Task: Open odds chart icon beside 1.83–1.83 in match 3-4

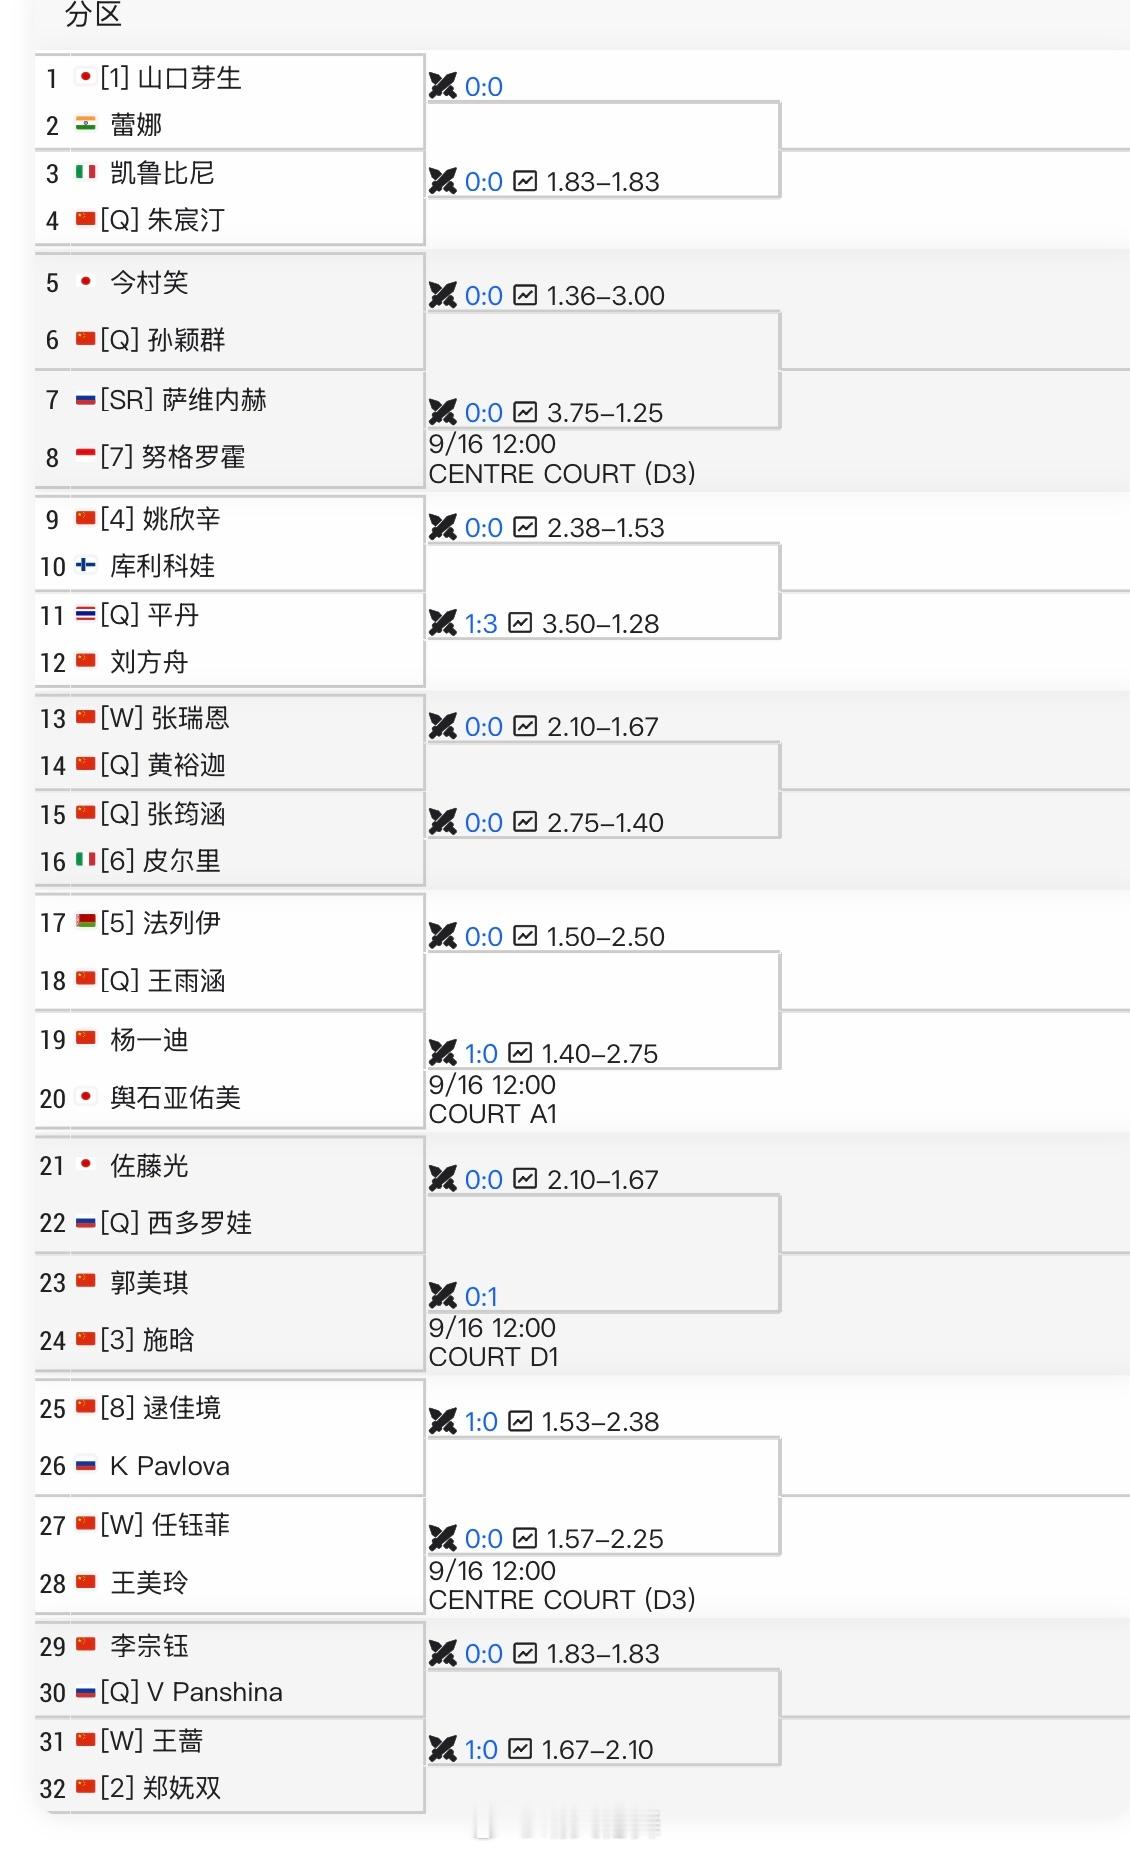Action: (x=525, y=181)
